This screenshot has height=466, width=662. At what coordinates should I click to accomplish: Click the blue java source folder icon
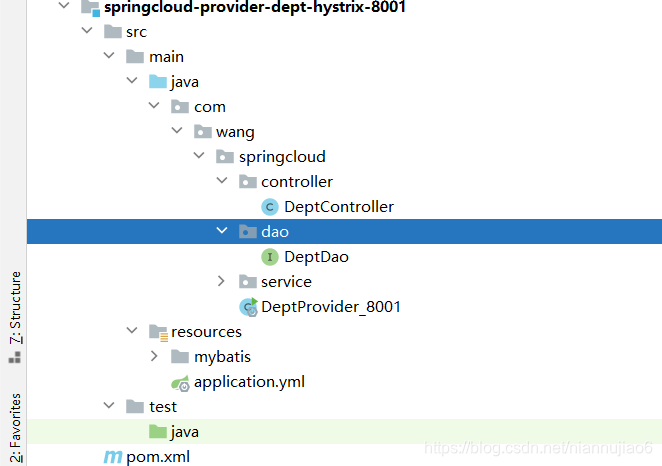(x=158, y=81)
